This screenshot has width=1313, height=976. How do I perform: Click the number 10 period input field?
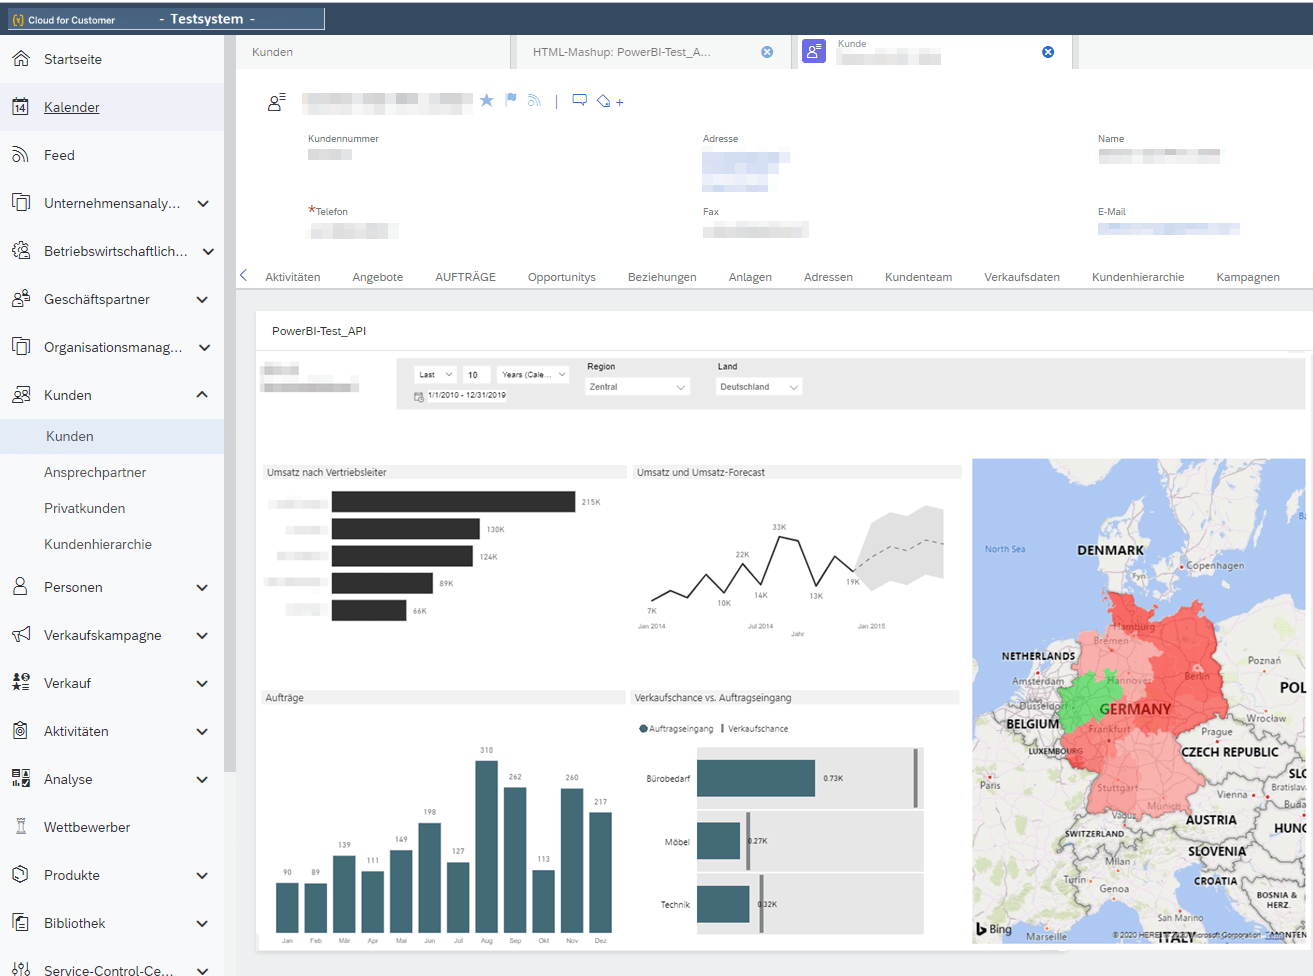tap(475, 375)
